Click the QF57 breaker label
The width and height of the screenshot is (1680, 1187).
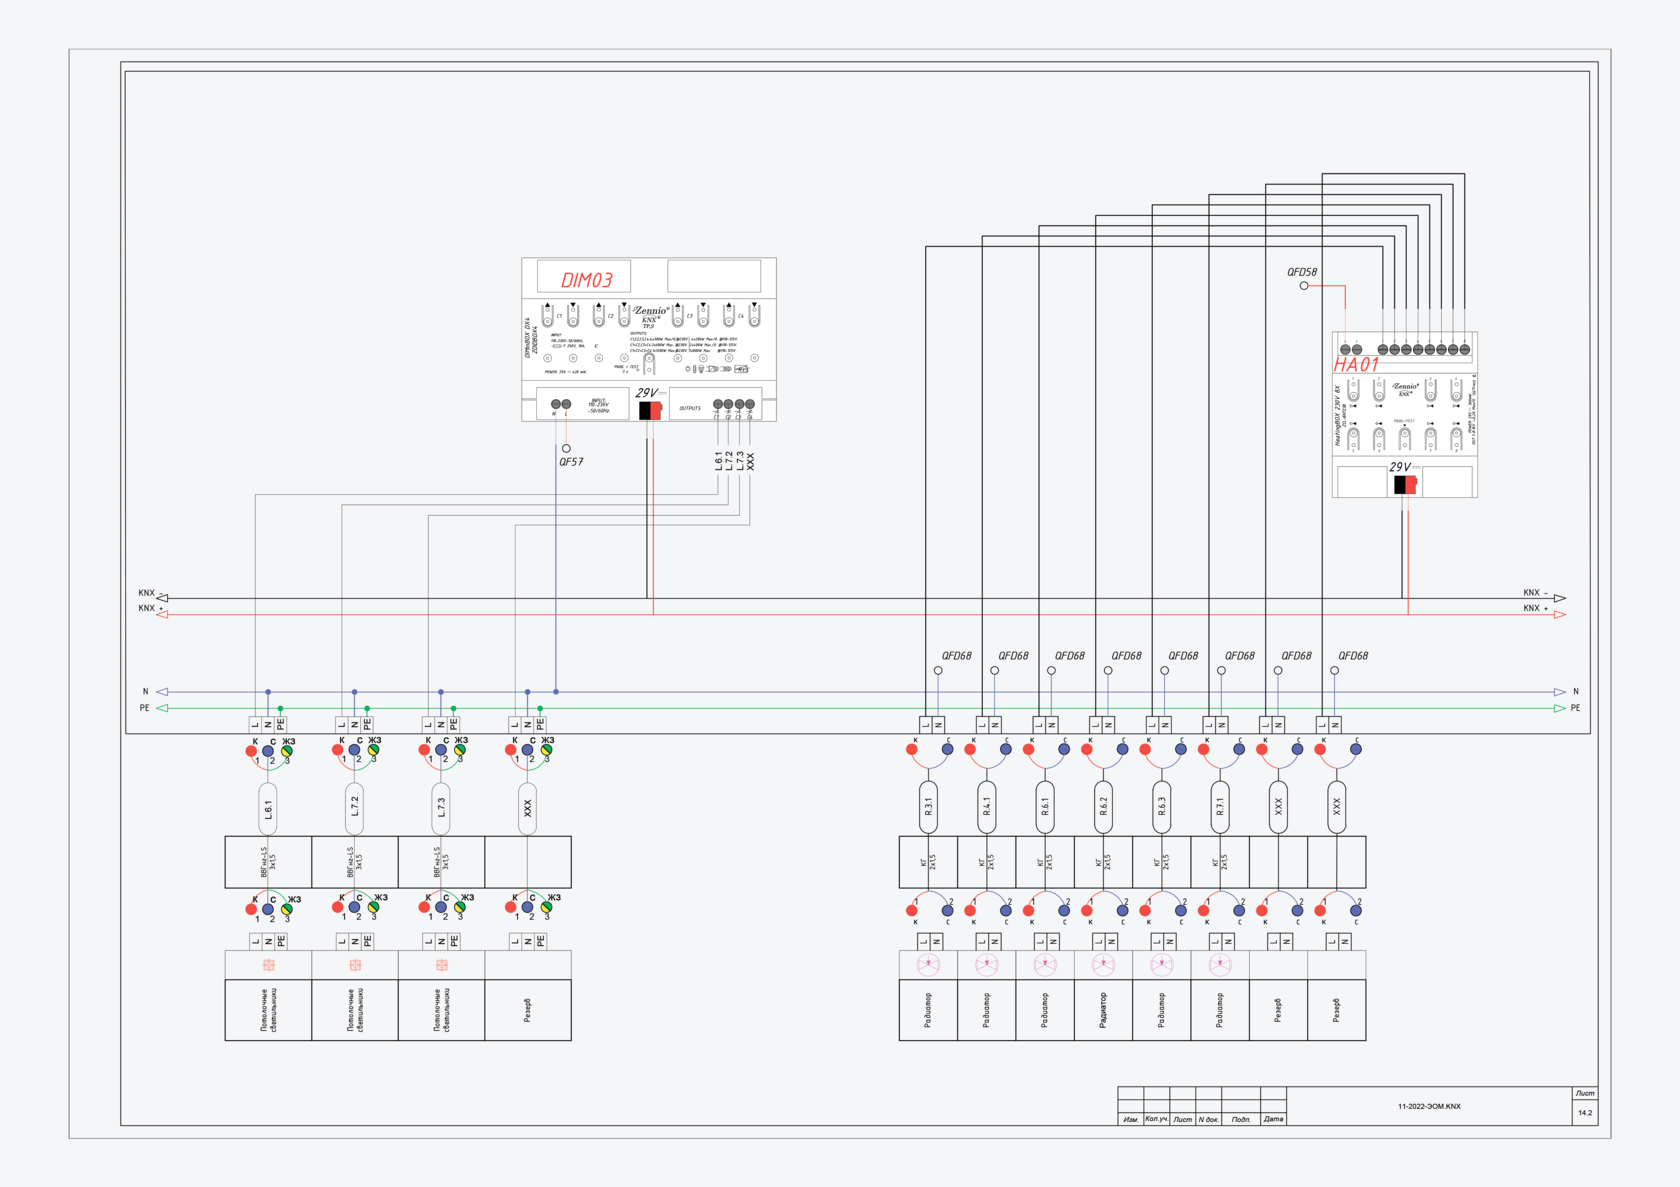[x=571, y=462]
